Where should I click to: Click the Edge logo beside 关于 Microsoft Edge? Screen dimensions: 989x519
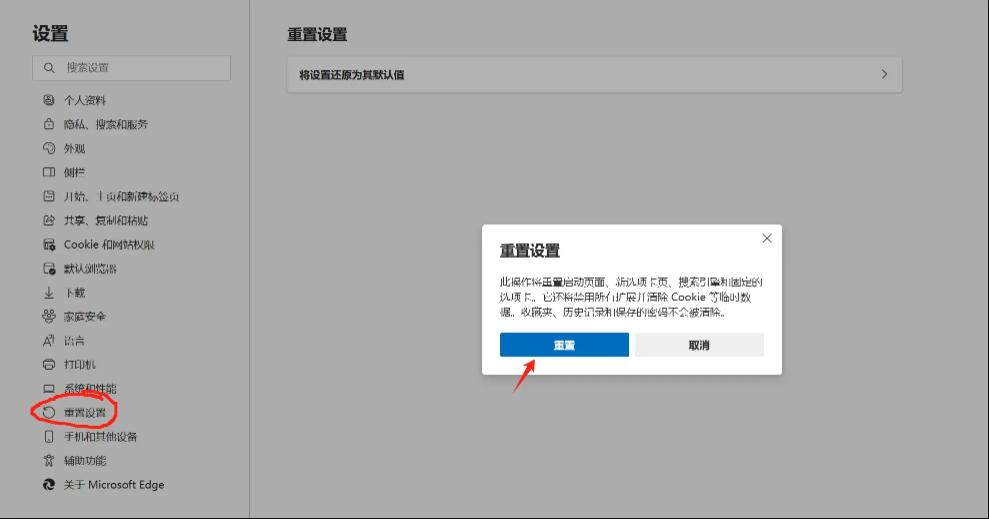coord(48,484)
